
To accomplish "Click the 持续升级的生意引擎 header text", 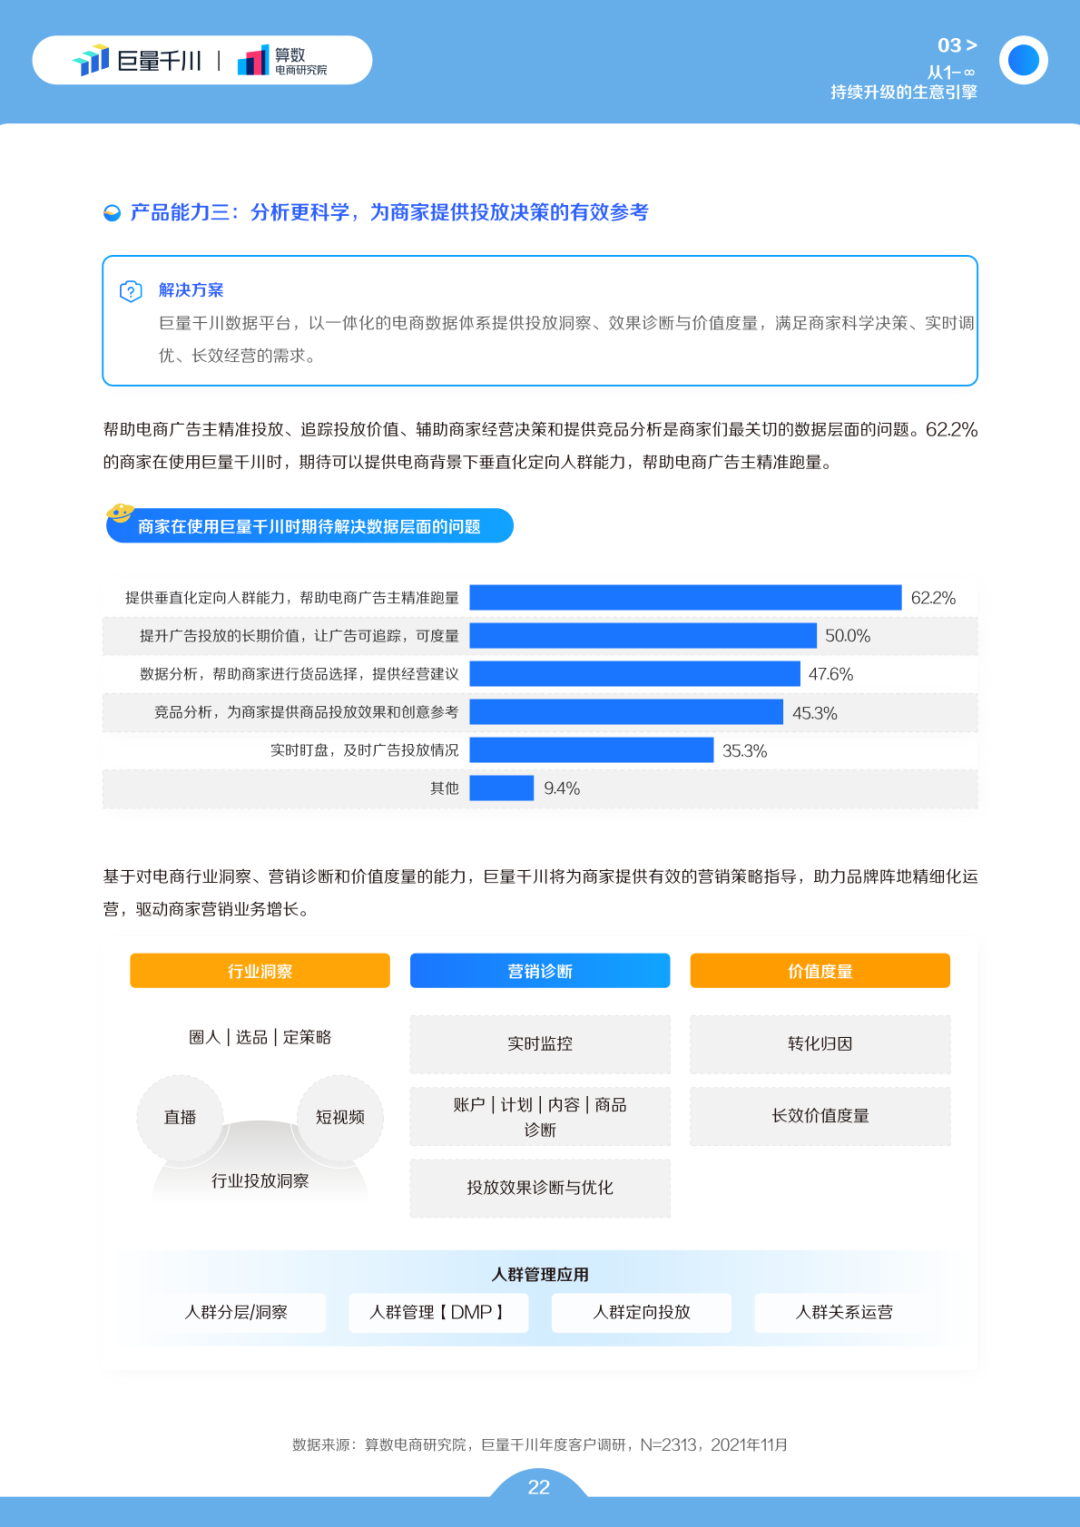I will 904,92.
